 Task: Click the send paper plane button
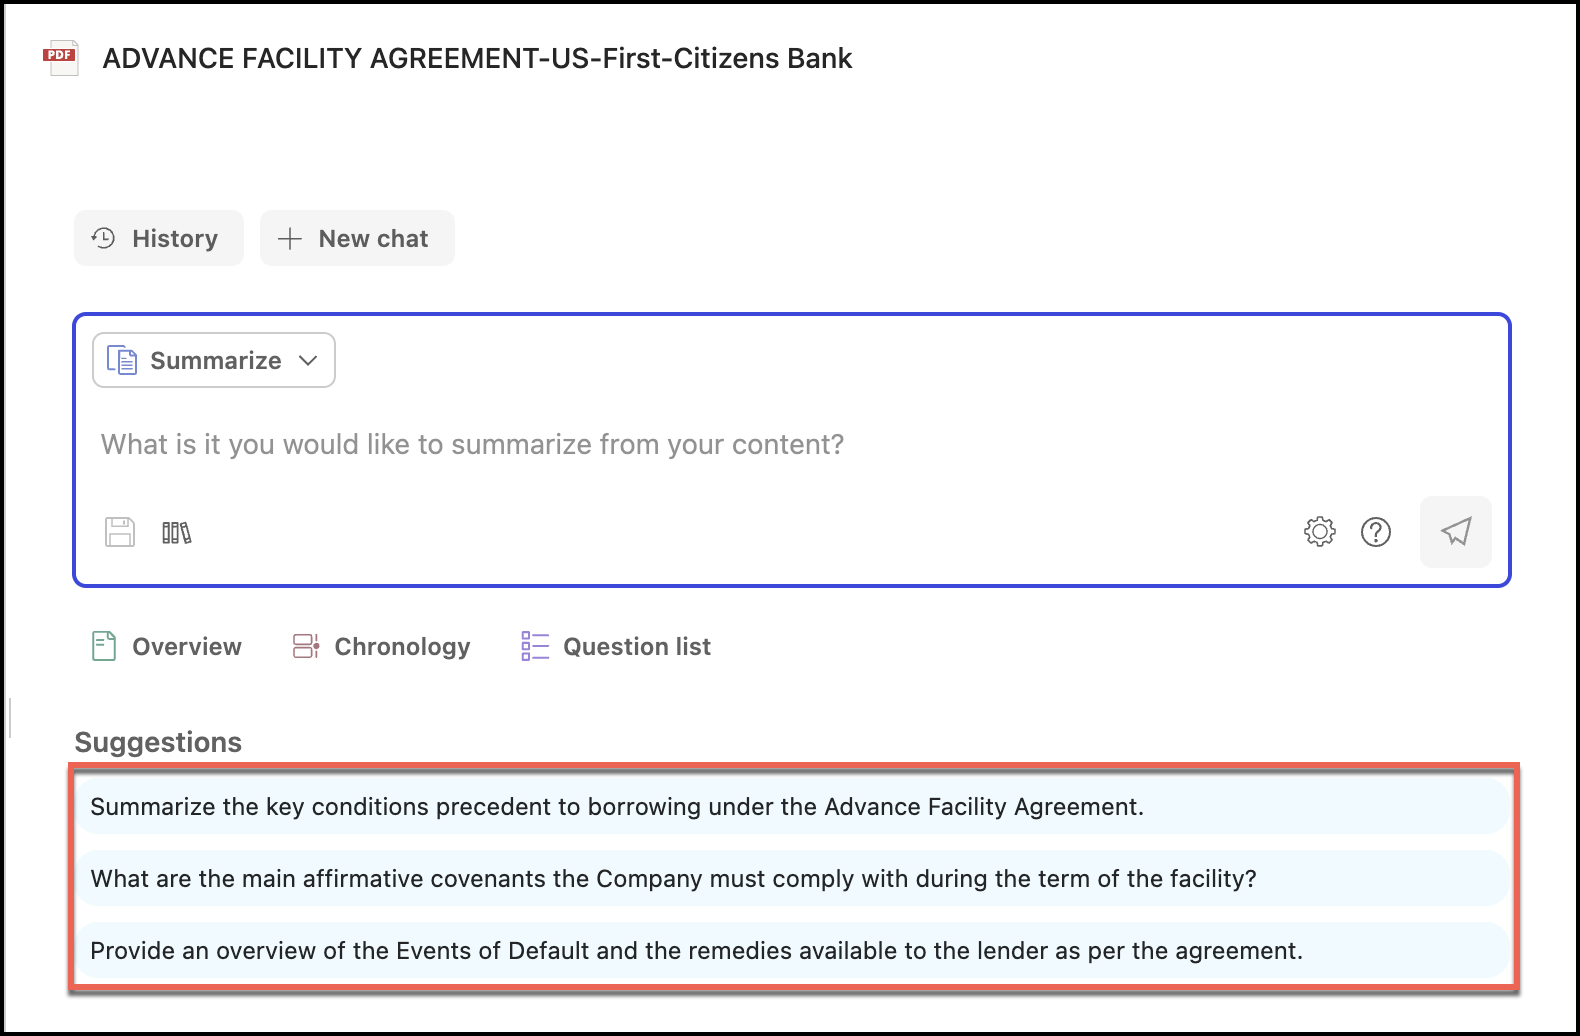(1456, 532)
